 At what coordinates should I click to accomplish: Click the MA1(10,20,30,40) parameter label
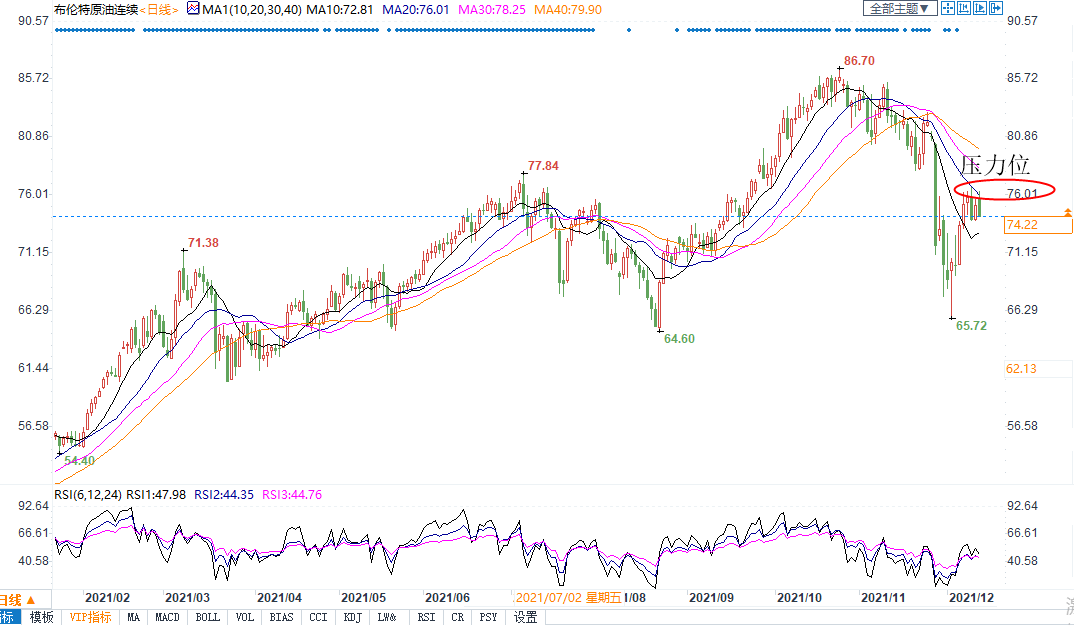click(252, 9)
